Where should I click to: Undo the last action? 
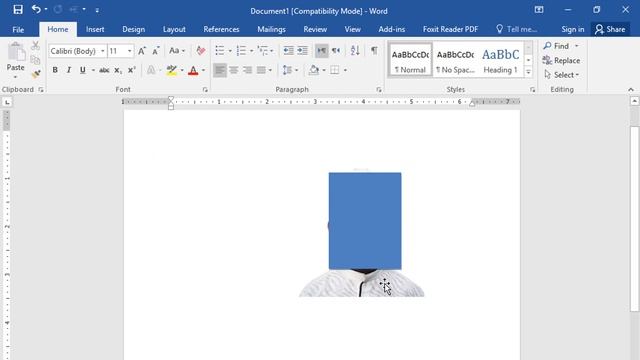36,9
